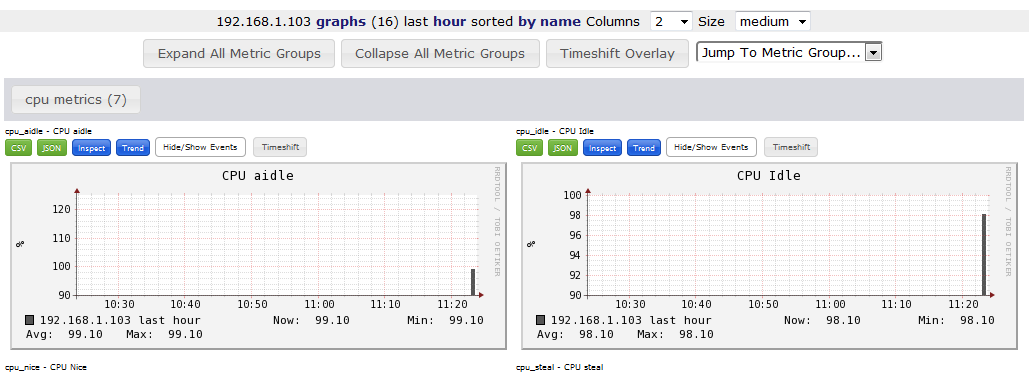
Task: Click 'Now: 99.10' value in aidle graph
Action: [311, 320]
